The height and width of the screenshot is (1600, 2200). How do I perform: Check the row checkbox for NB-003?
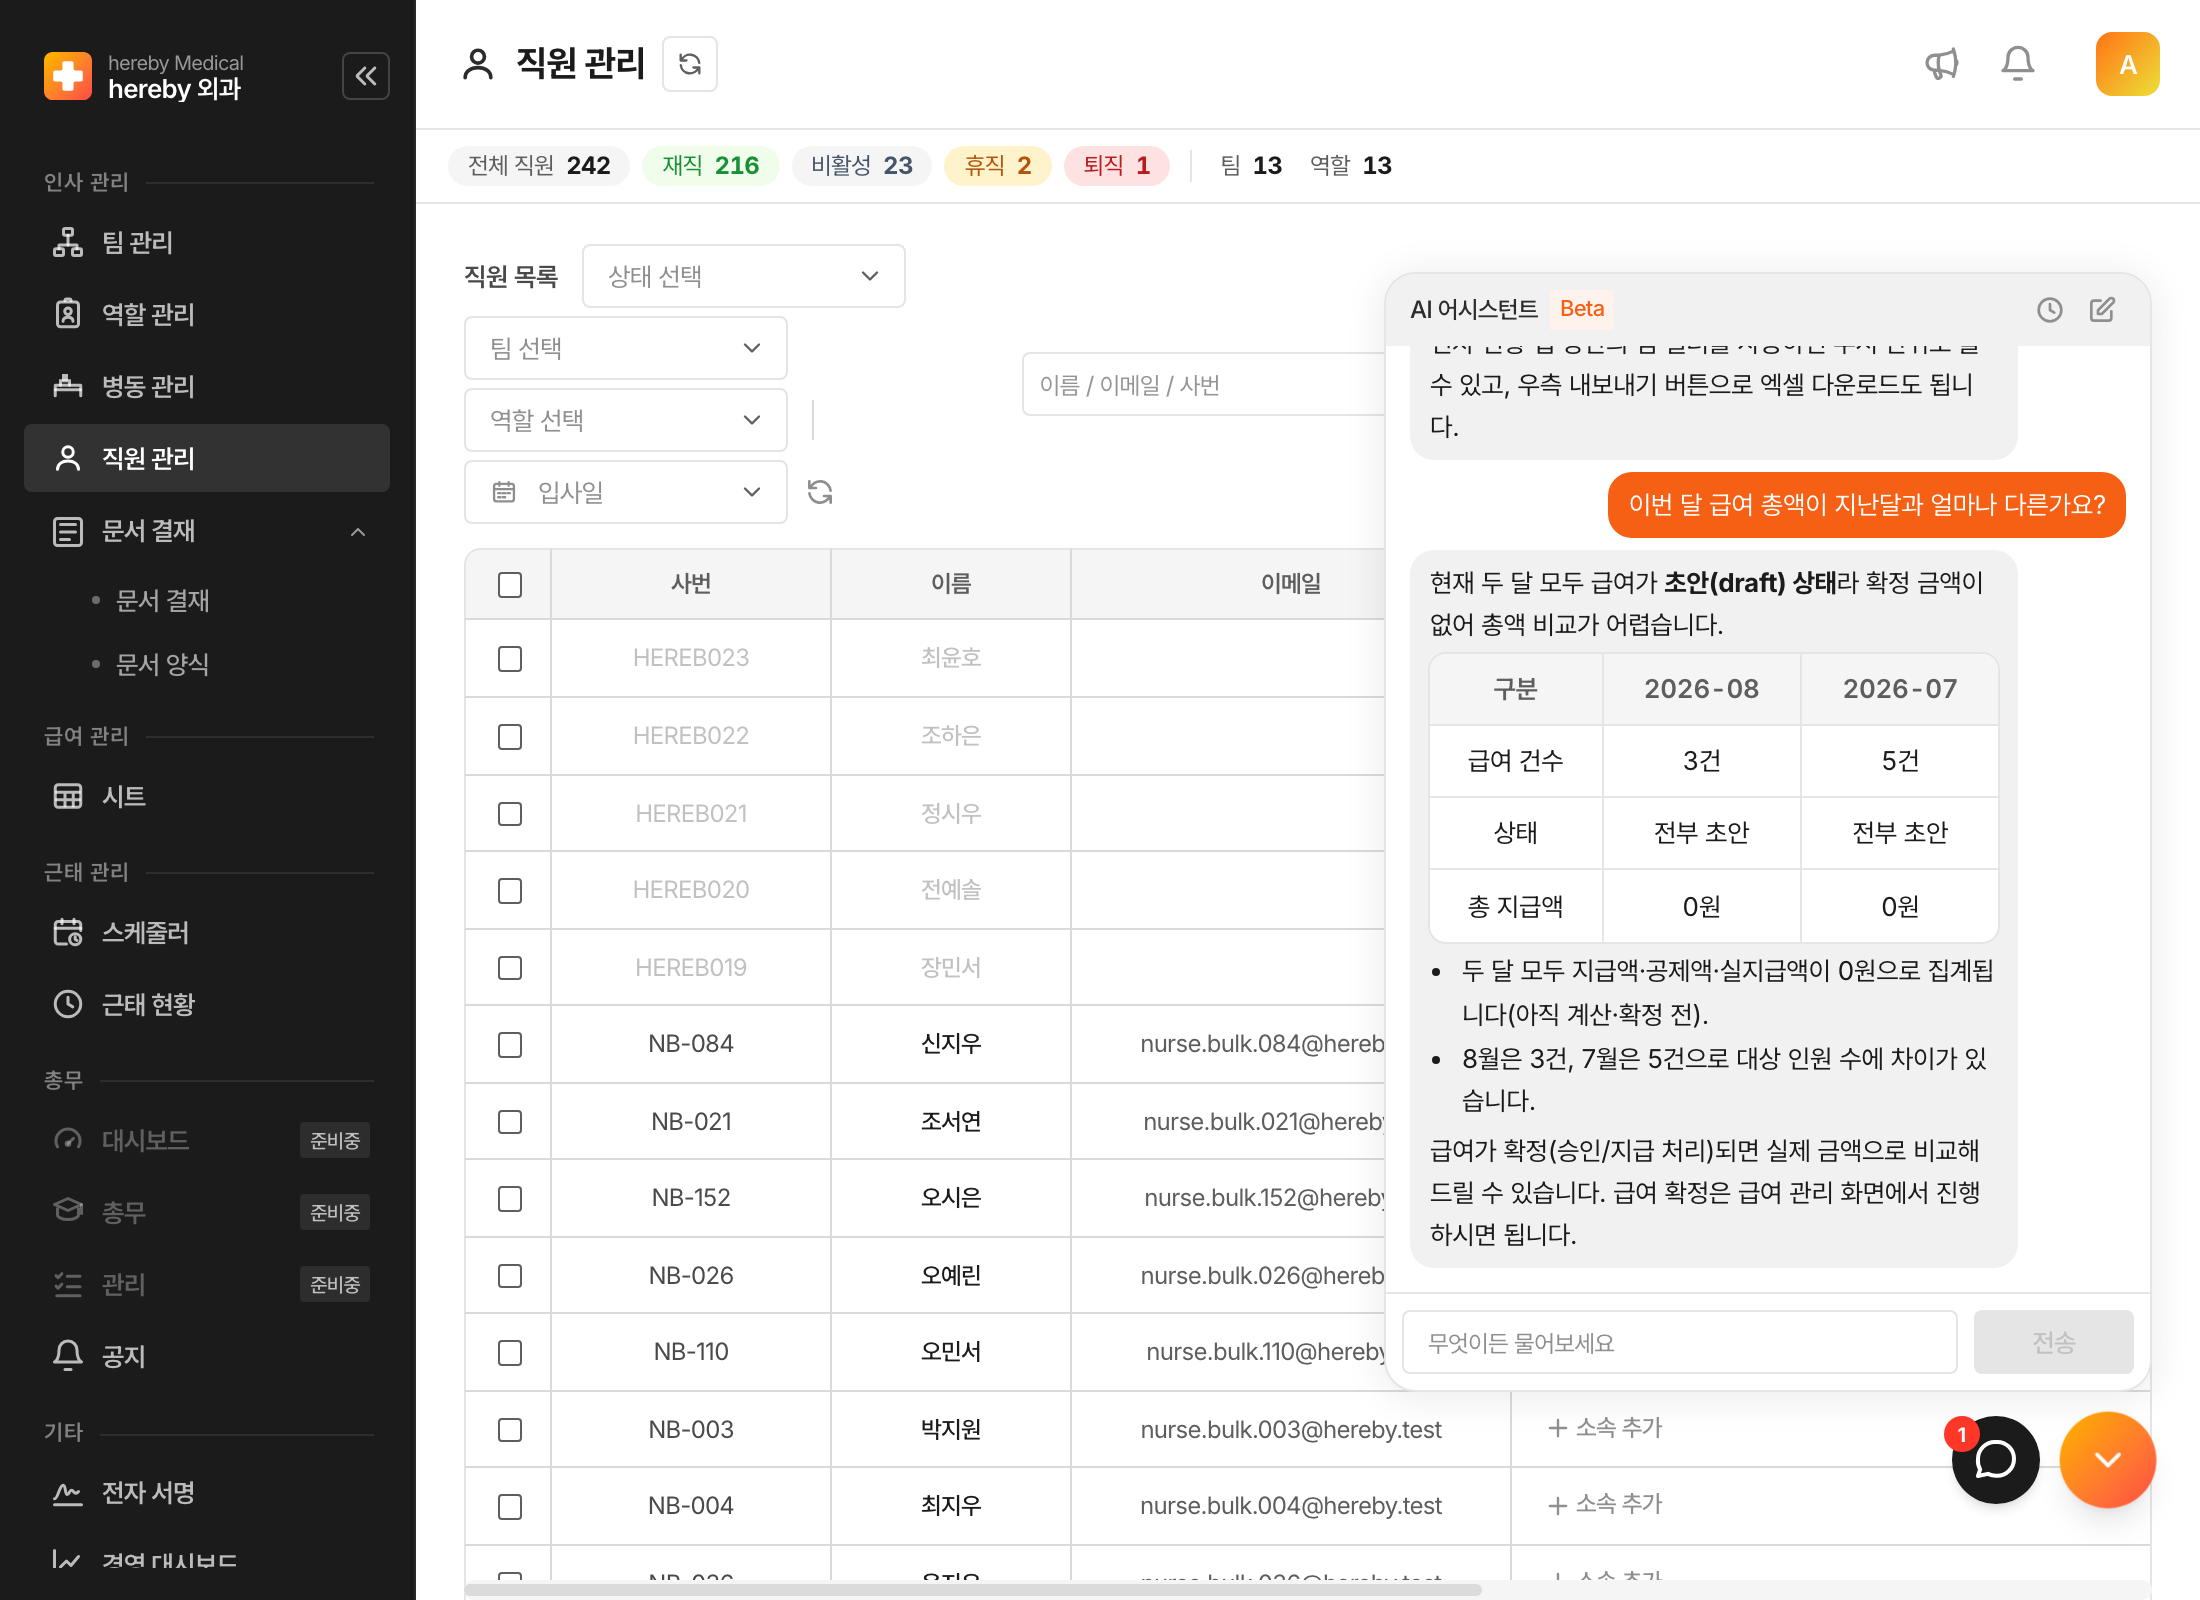(510, 1430)
